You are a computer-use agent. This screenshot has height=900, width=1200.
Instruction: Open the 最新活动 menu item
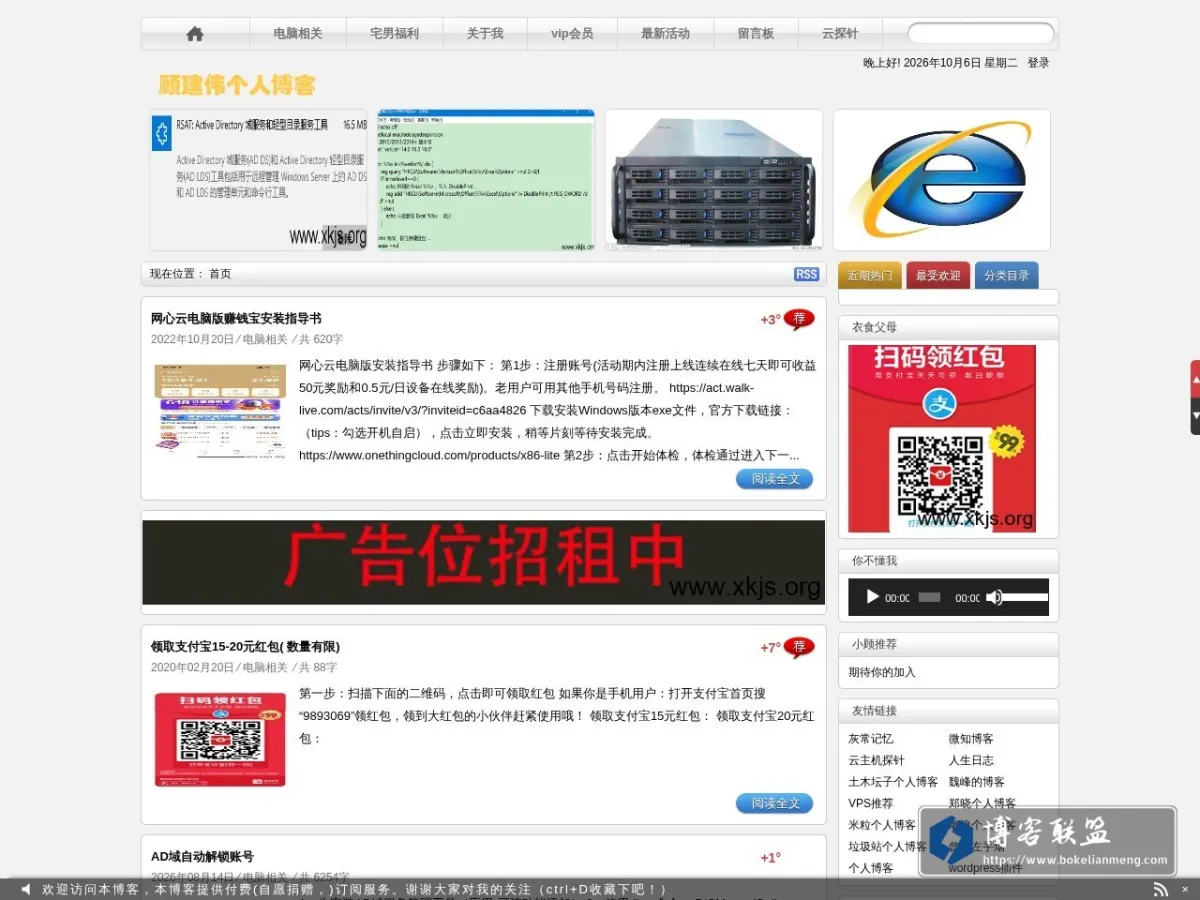tap(665, 34)
